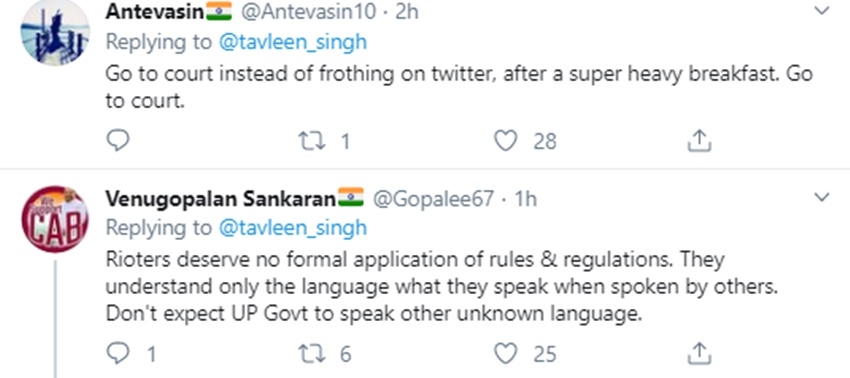Image resolution: width=850 pixels, height=378 pixels.
Task: Open the 2h timestamp on Antevasin's tweet
Action: [x=407, y=11]
